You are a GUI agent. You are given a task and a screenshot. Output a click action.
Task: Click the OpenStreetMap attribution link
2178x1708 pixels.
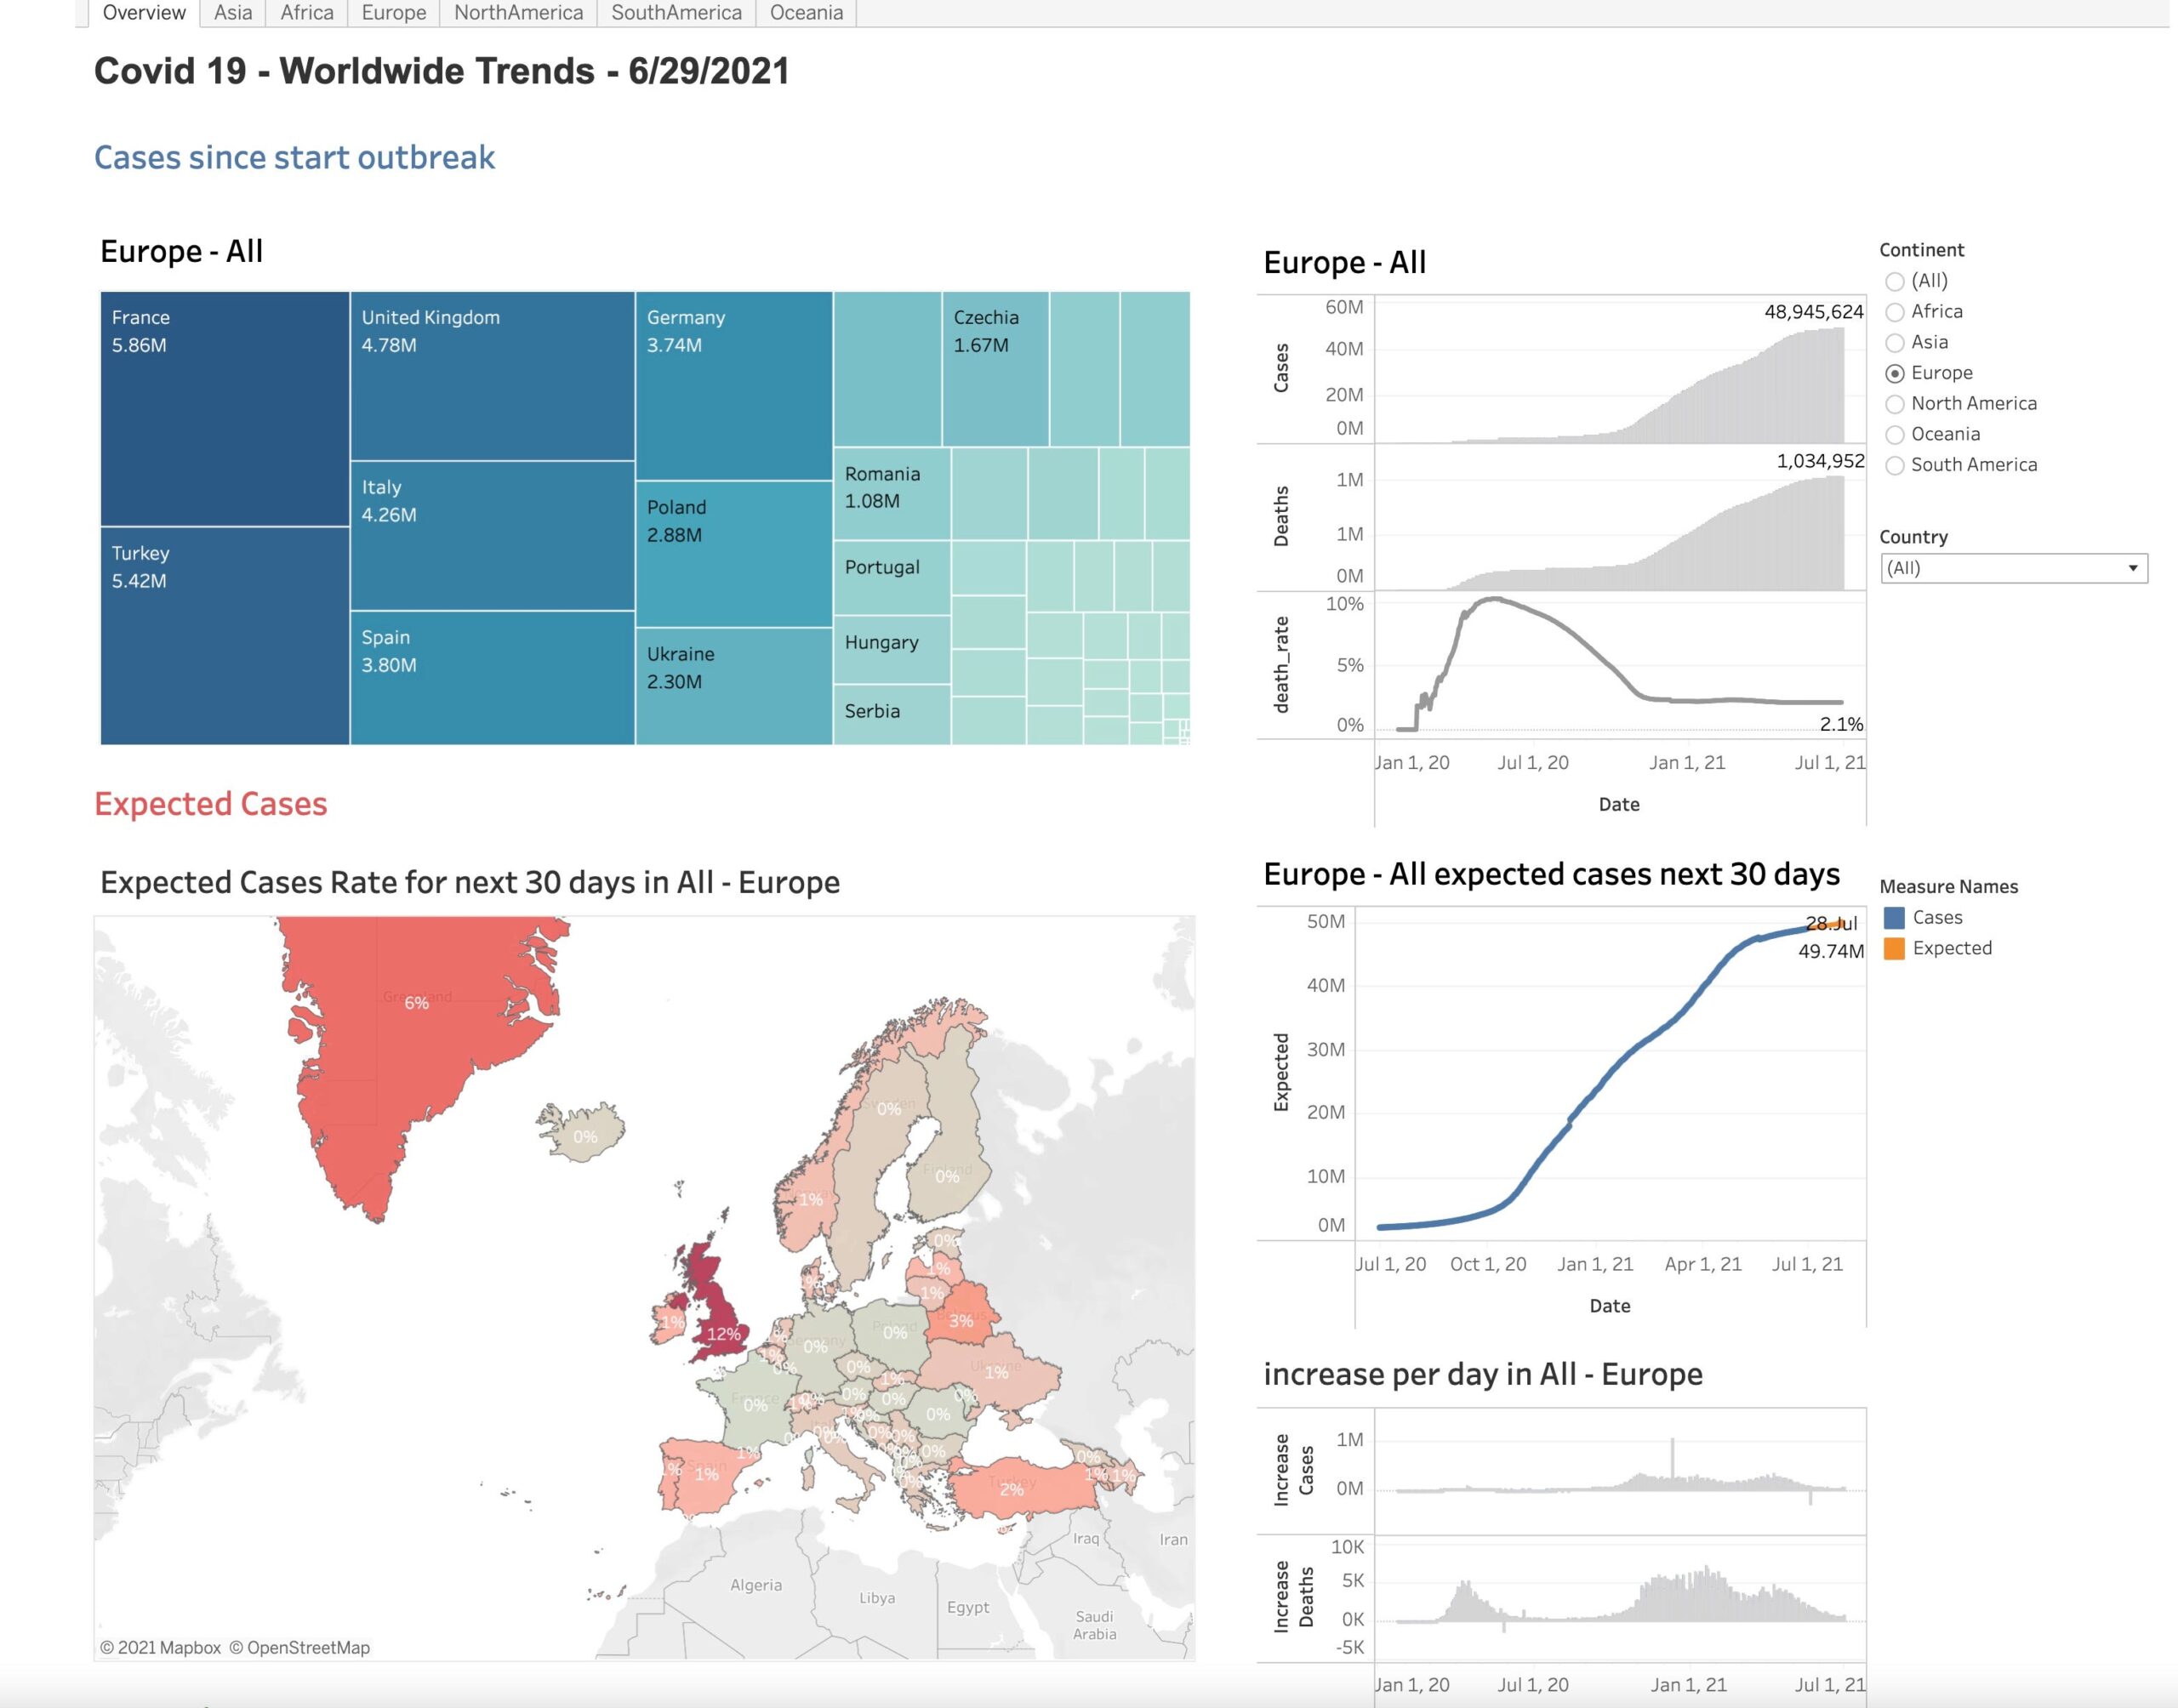tap(307, 1647)
